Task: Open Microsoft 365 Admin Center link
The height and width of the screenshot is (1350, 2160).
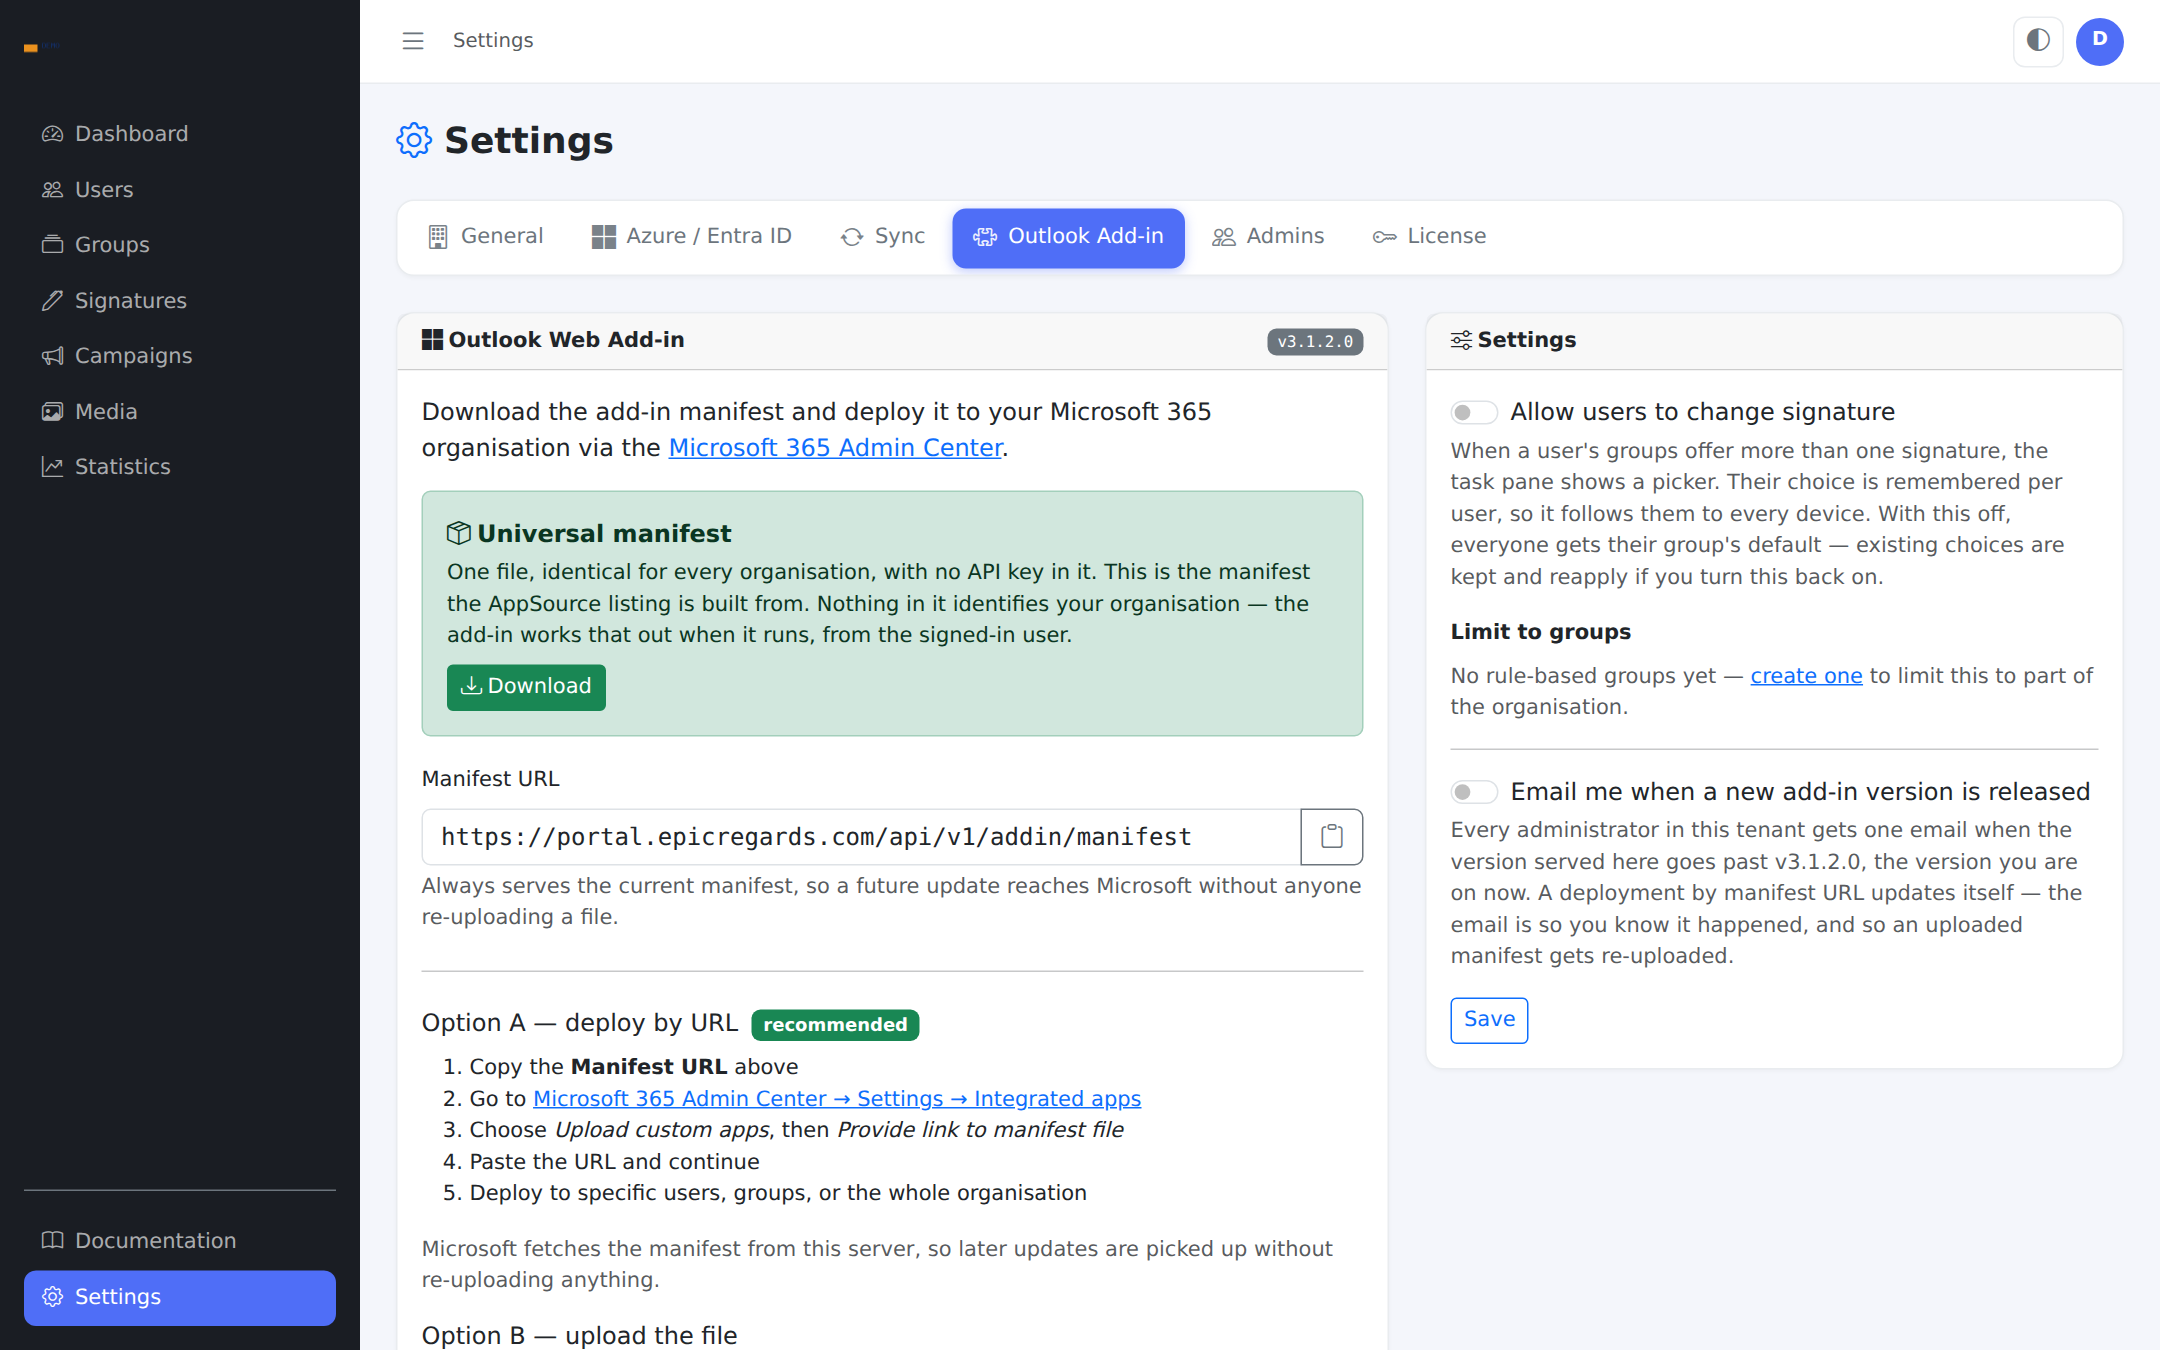Action: click(835, 448)
